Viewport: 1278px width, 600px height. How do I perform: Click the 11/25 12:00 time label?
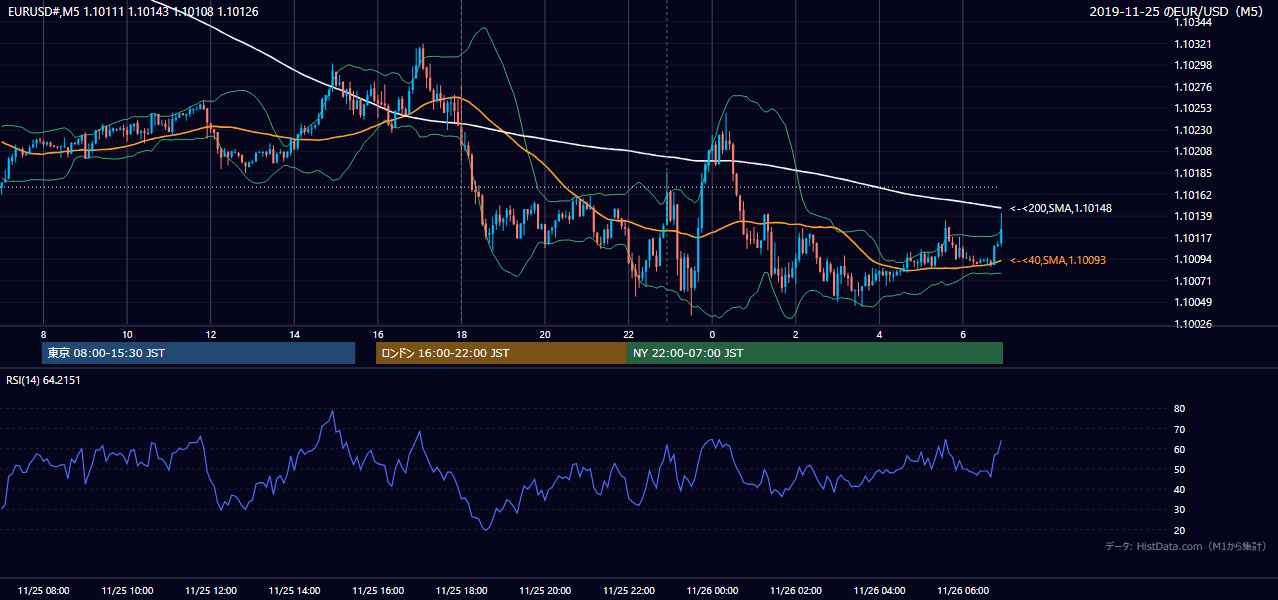click(211, 591)
